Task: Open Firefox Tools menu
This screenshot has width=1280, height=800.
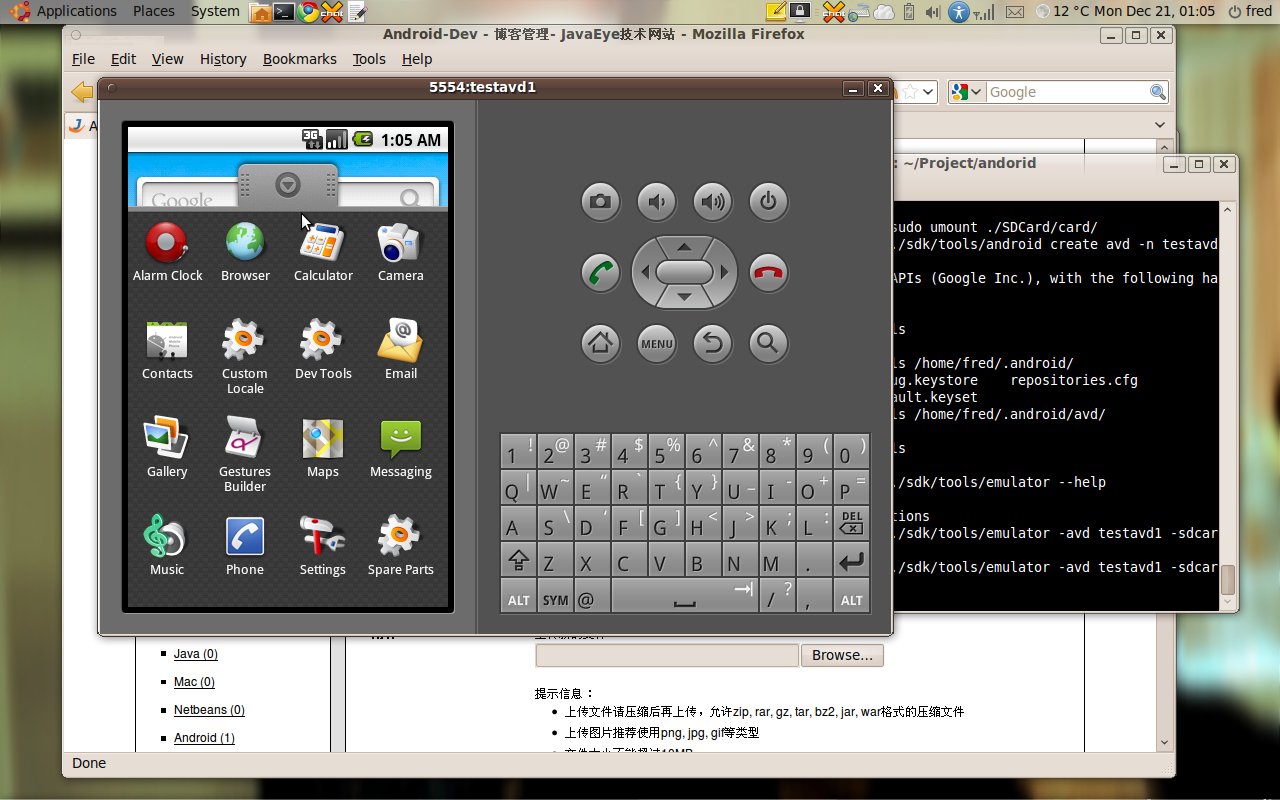Action: (369, 59)
